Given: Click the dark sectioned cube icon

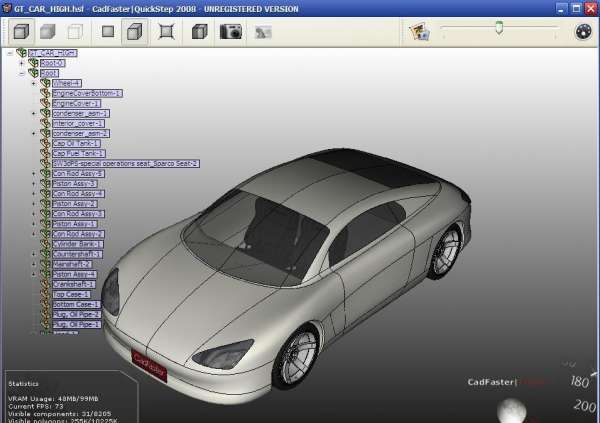Looking at the screenshot, I should [200, 31].
